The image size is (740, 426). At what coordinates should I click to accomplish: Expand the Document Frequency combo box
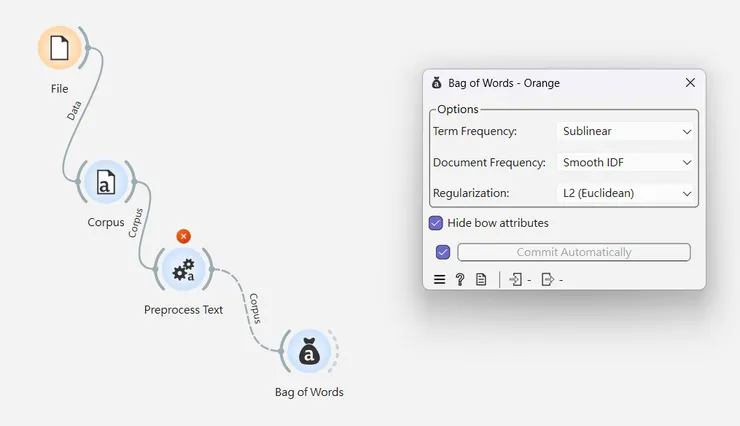626,162
